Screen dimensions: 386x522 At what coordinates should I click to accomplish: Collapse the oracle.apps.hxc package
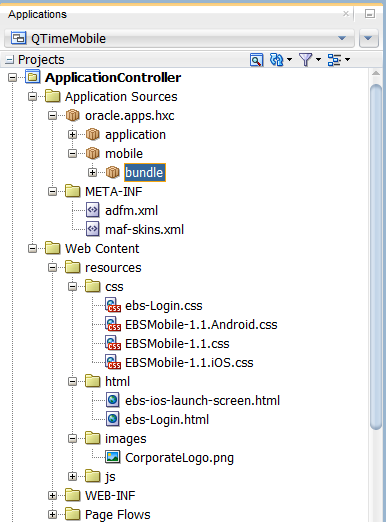click(52, 116)
